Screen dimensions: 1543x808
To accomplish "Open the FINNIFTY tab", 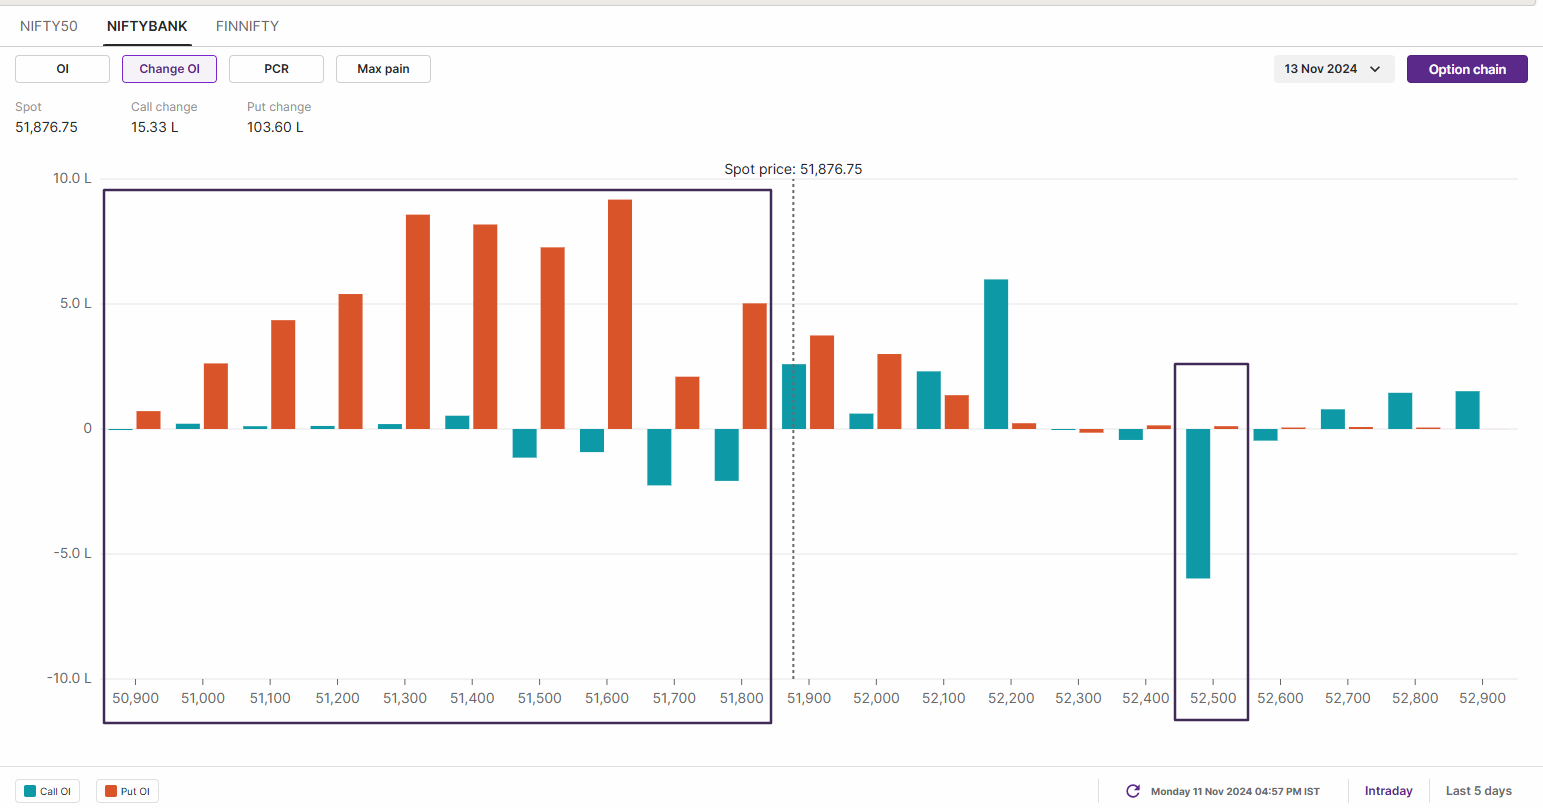I will pos(247,26).
